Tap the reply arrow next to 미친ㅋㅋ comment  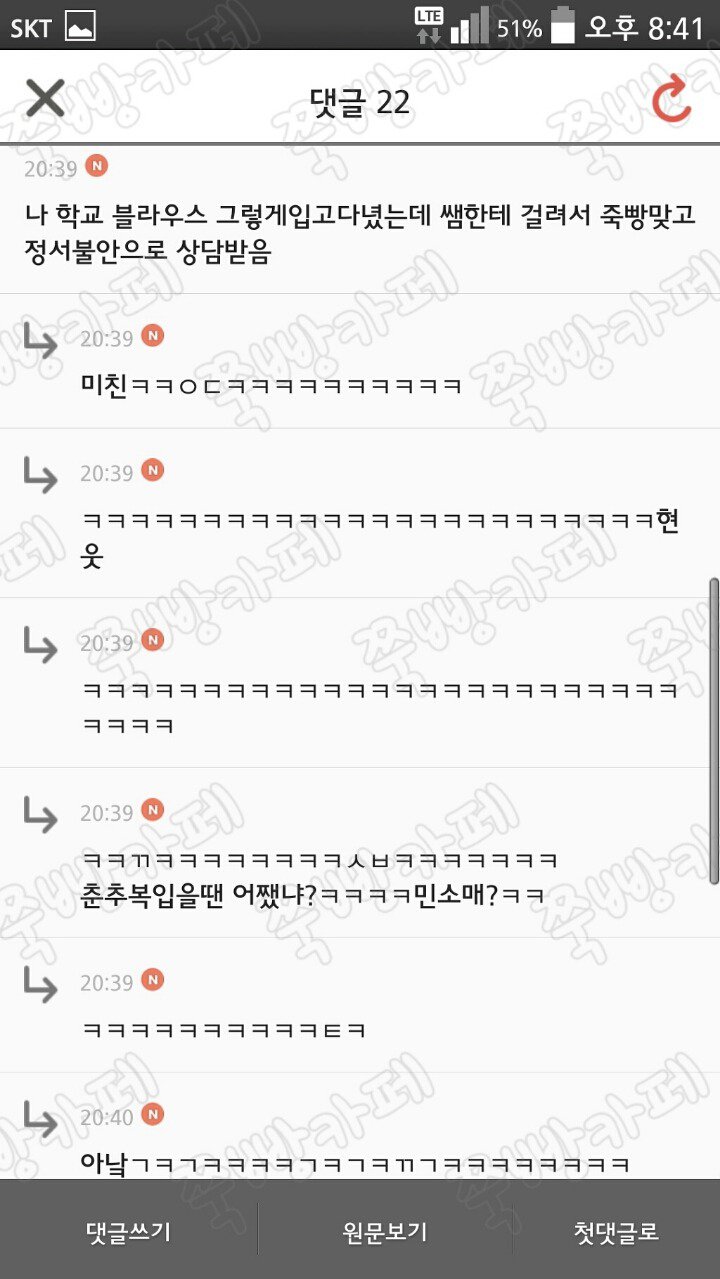pos(40,341)
